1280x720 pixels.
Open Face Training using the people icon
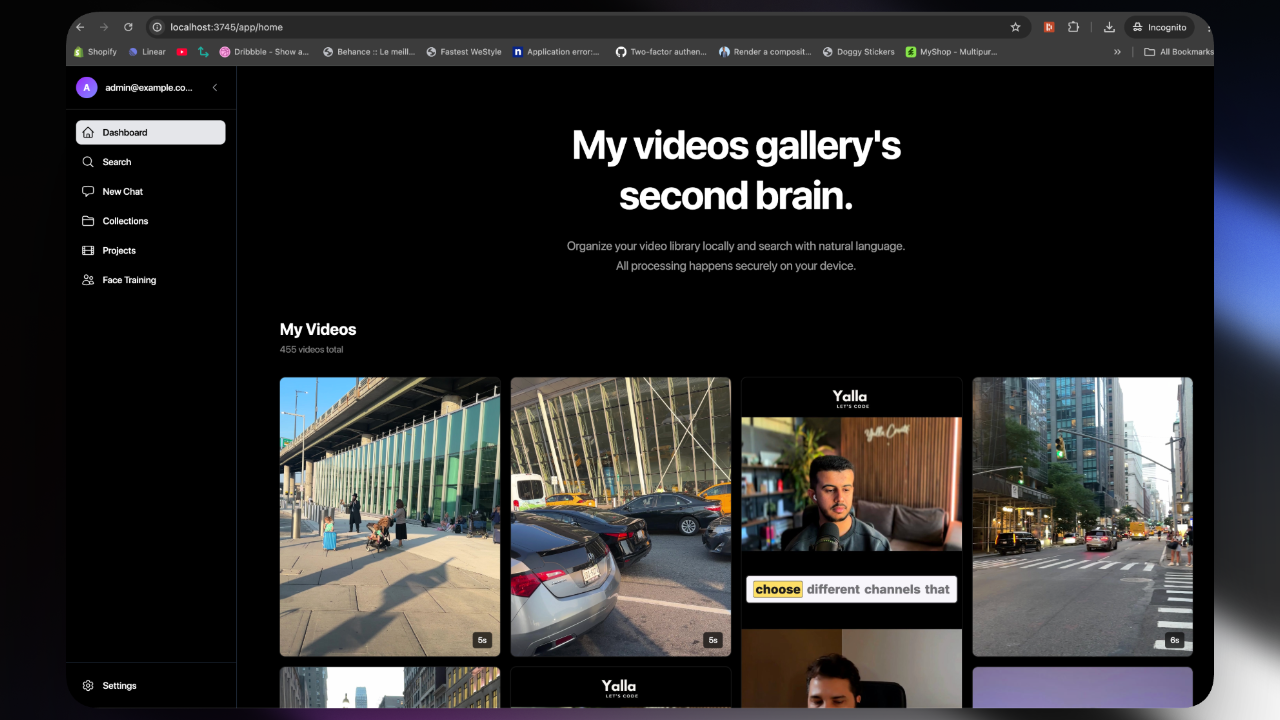click(88, 280)
